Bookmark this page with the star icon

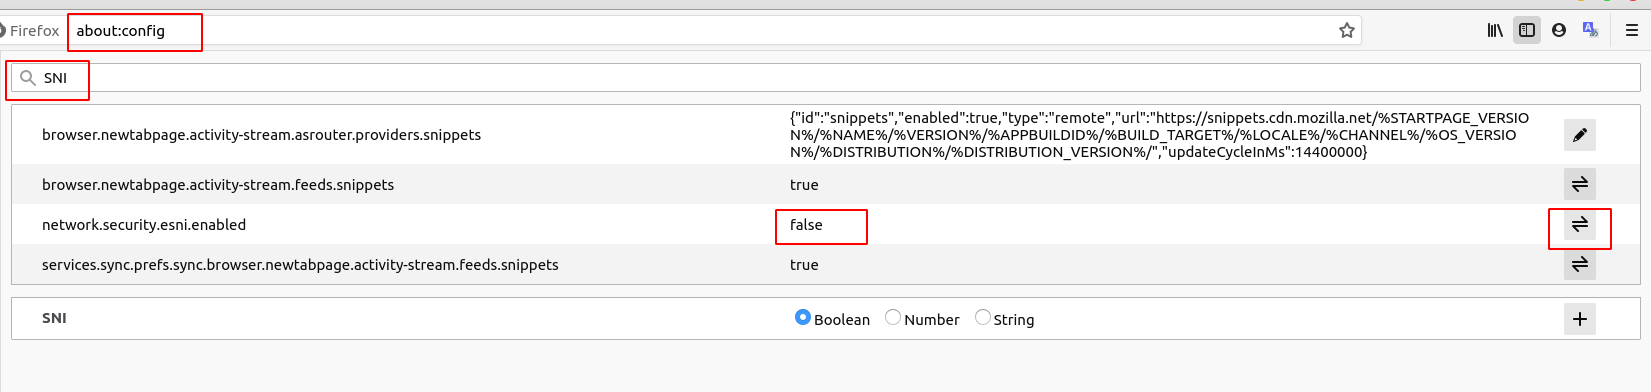pos(1347,30)
